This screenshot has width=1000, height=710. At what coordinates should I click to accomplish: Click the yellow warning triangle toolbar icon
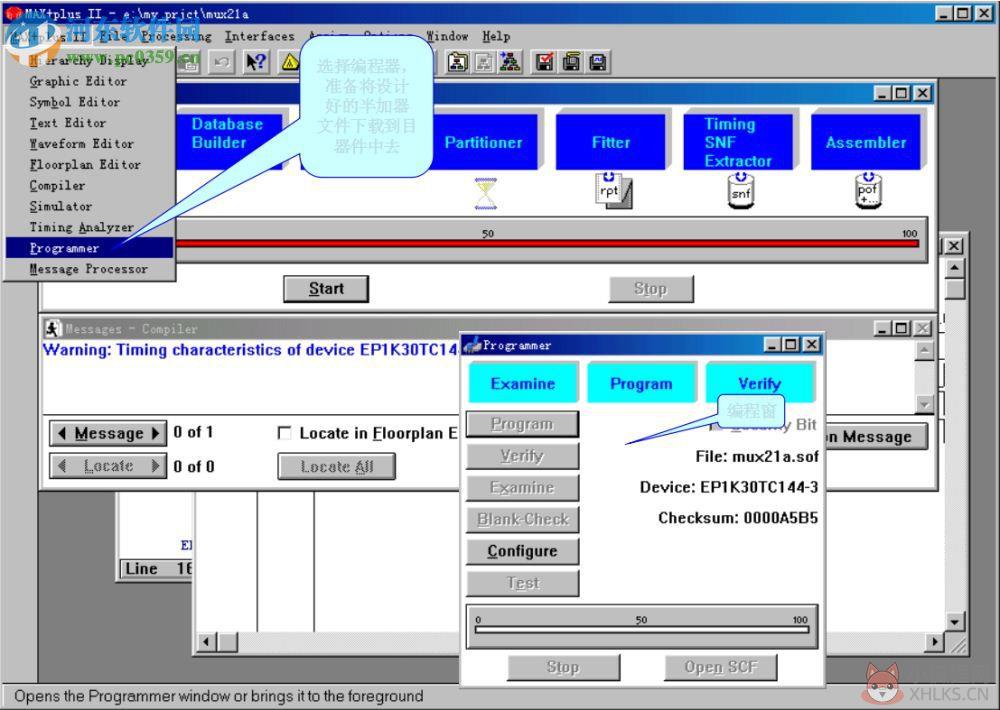(290, 62)
